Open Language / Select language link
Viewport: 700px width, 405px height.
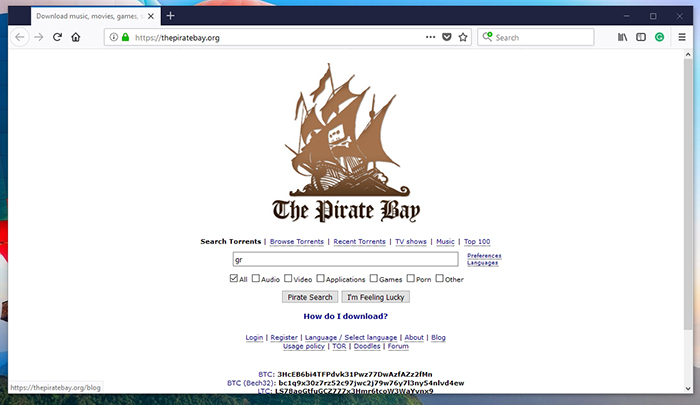tap(351, 338)
